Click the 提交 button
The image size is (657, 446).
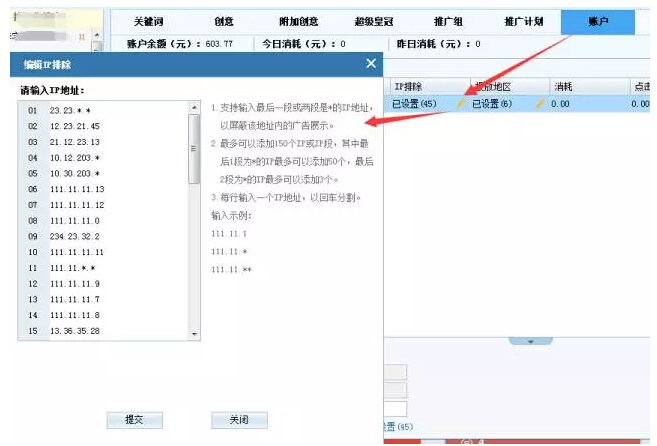[135, 420]
